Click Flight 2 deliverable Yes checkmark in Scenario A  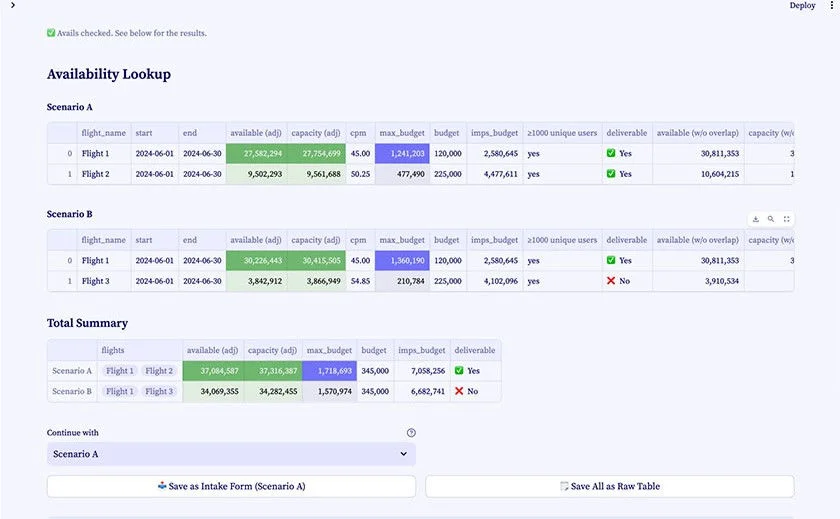coord(611,174)
